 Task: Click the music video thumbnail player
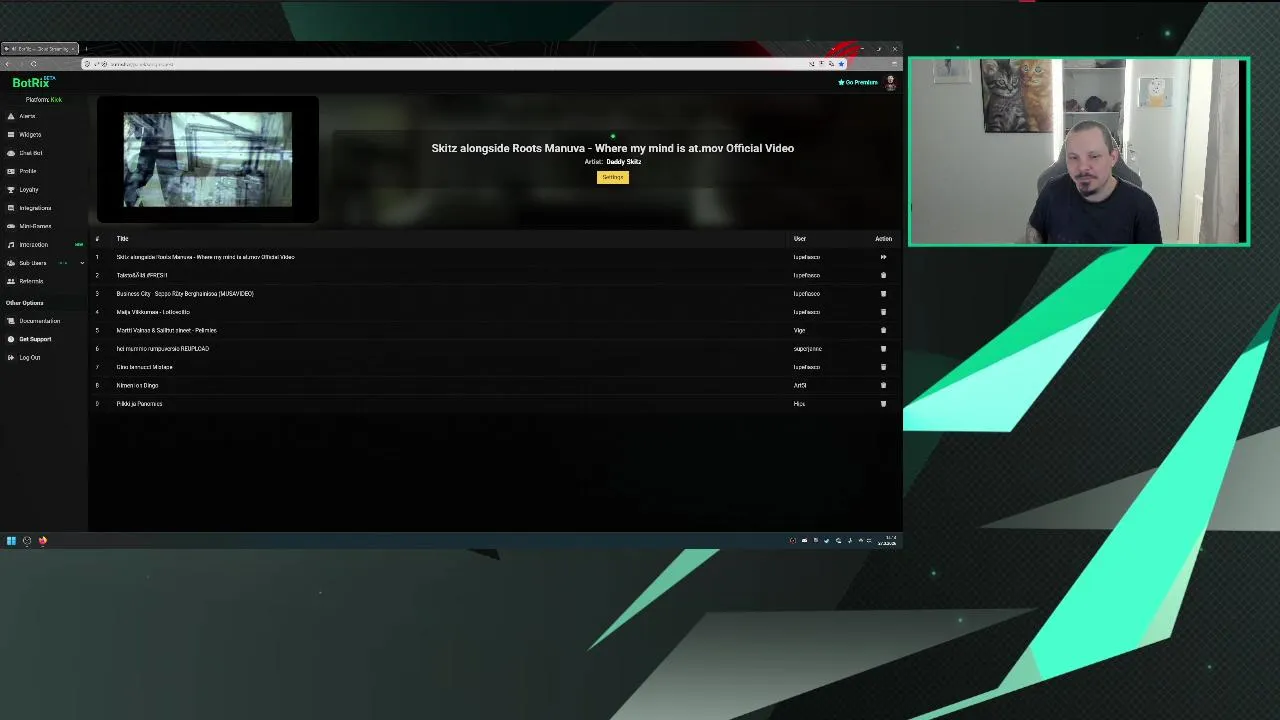tap(208, 160)
